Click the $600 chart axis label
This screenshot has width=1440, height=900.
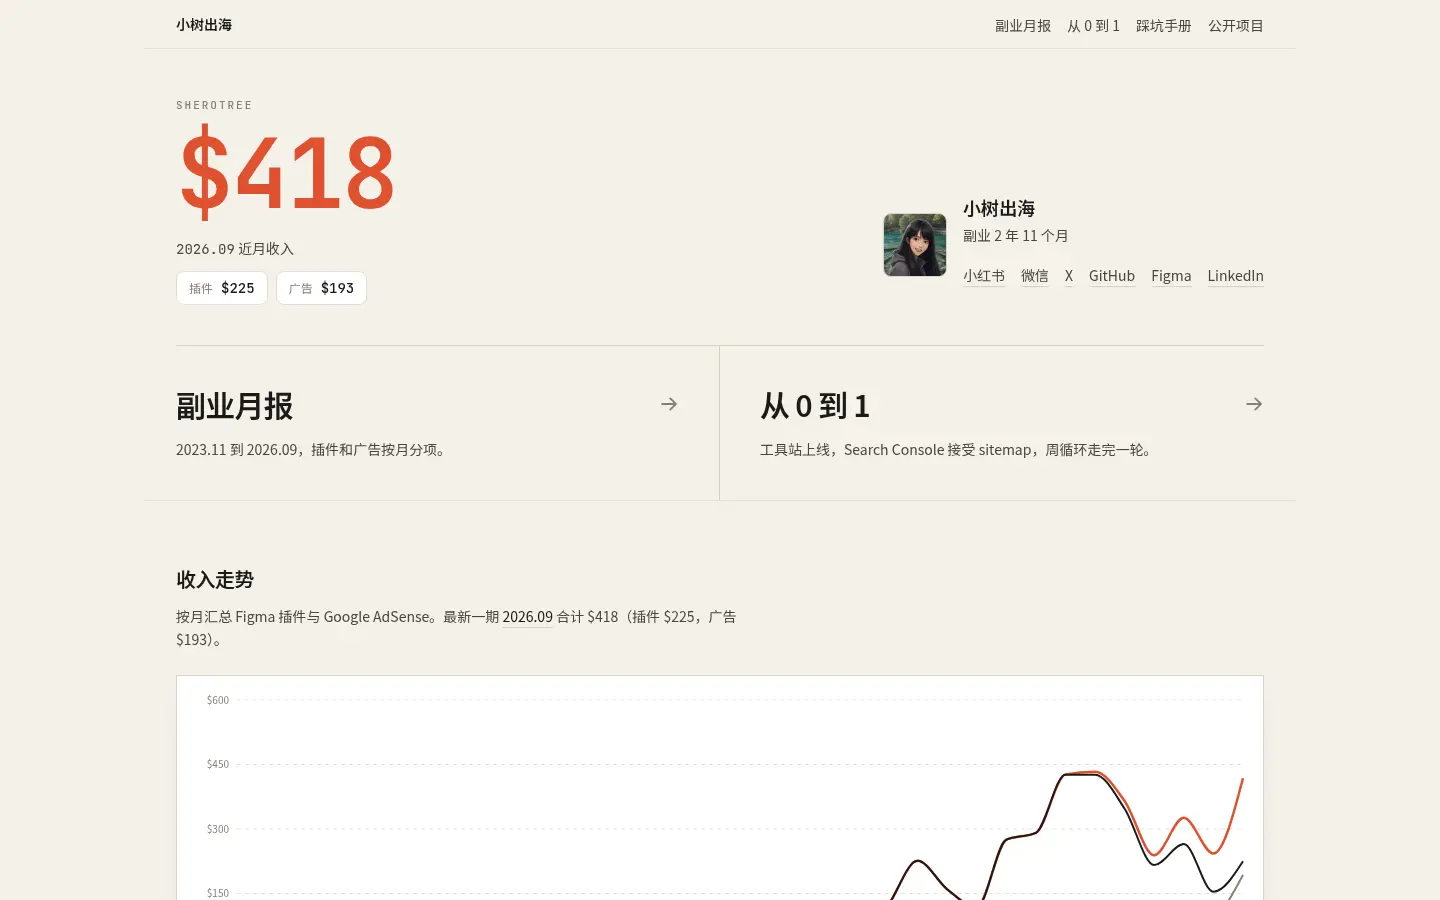coord(218,700)
